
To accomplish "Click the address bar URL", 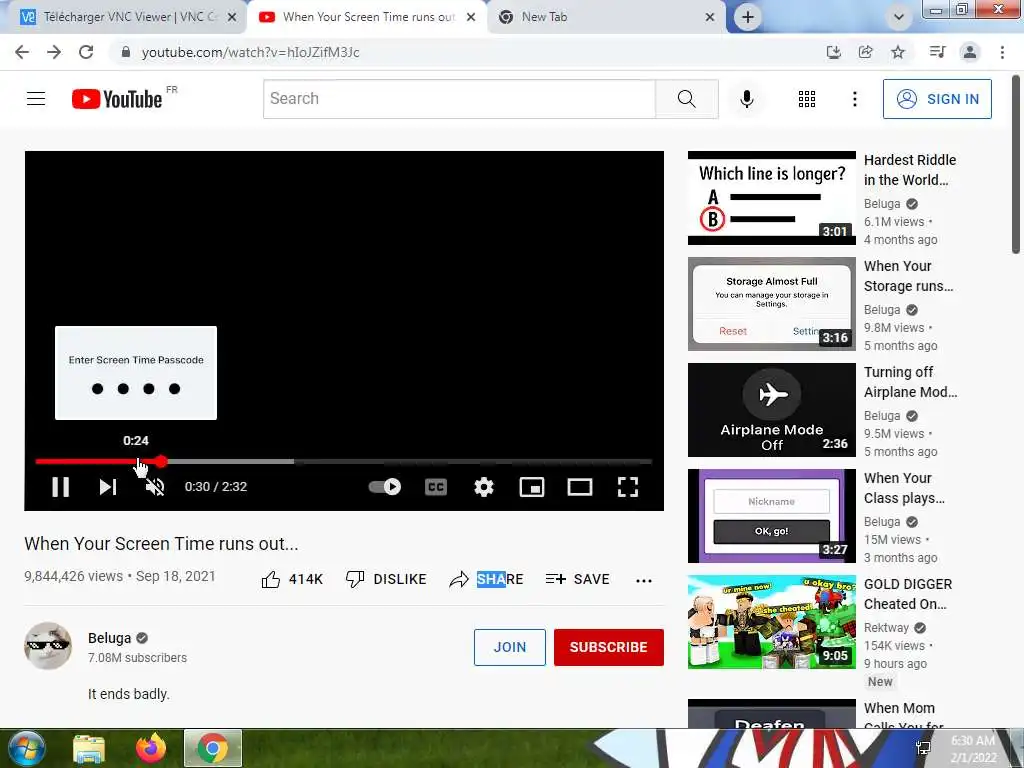I will tap(251, 52).
